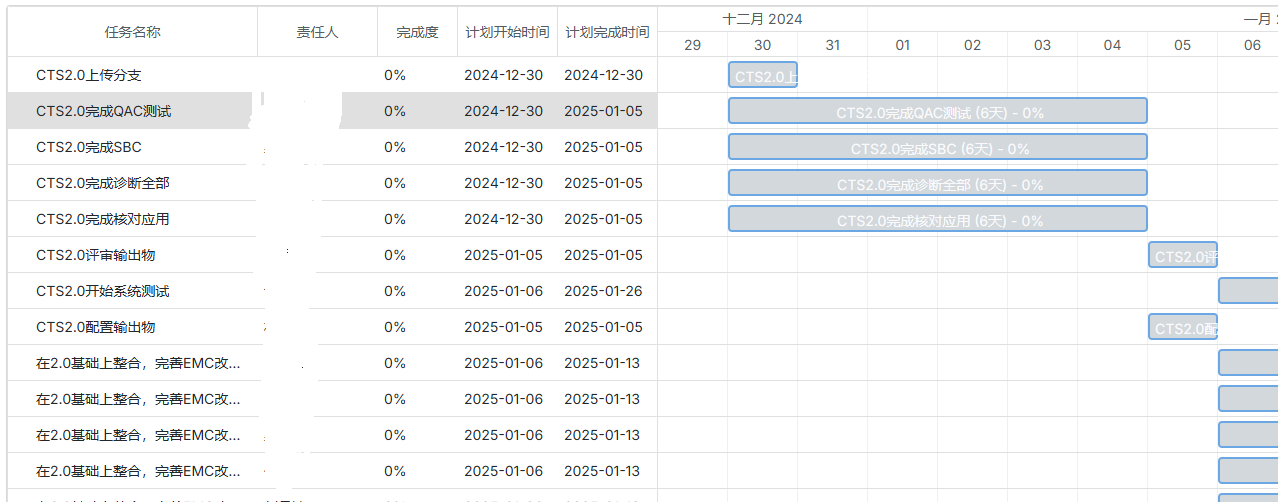This screenshot has width=1278, height=502.
Task: Click the 完成度 column header
Action: pyautogui.click(x=417, y=32)
